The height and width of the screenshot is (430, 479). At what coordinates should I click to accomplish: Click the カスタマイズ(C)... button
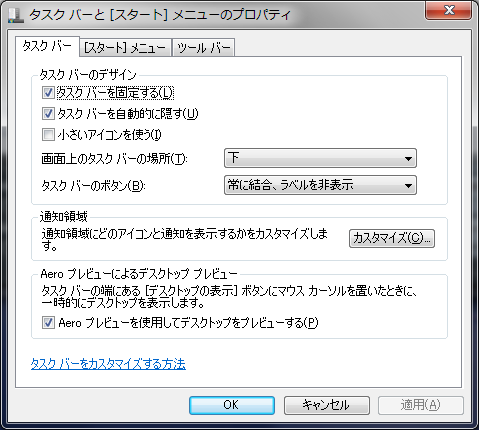tap(392, 238)
